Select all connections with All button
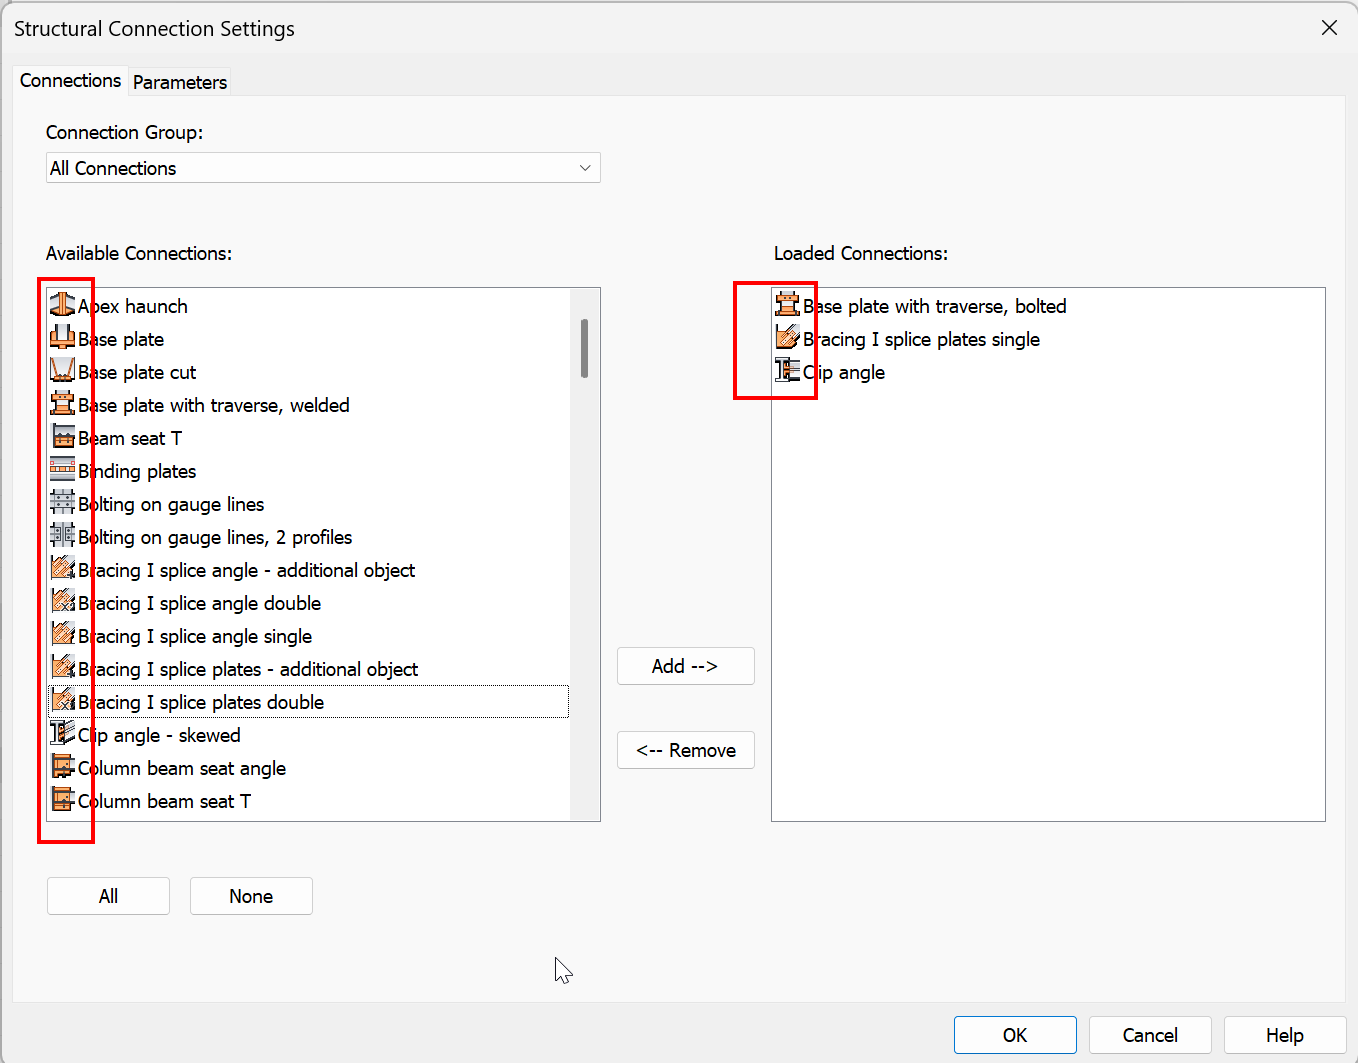Viewport: 1358px width, 1063px height. click(108, 896)
